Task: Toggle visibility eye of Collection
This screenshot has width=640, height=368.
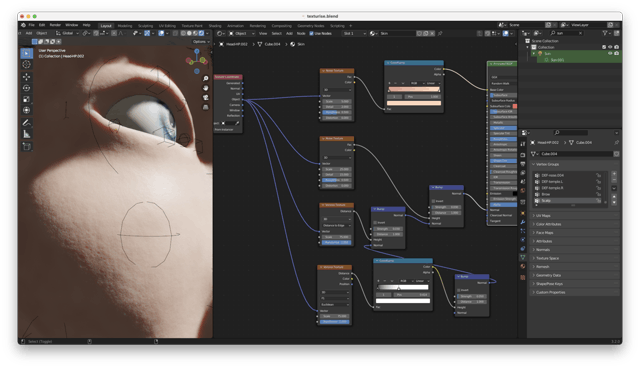Action: (x=610, y=47)
